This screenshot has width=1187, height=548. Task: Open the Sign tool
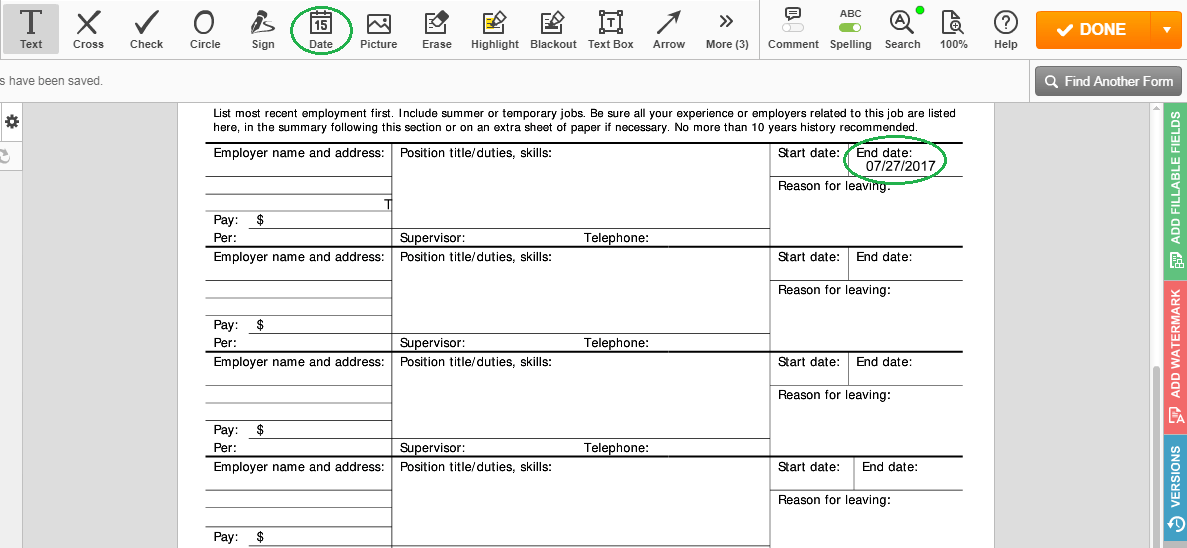coord(263,29)
